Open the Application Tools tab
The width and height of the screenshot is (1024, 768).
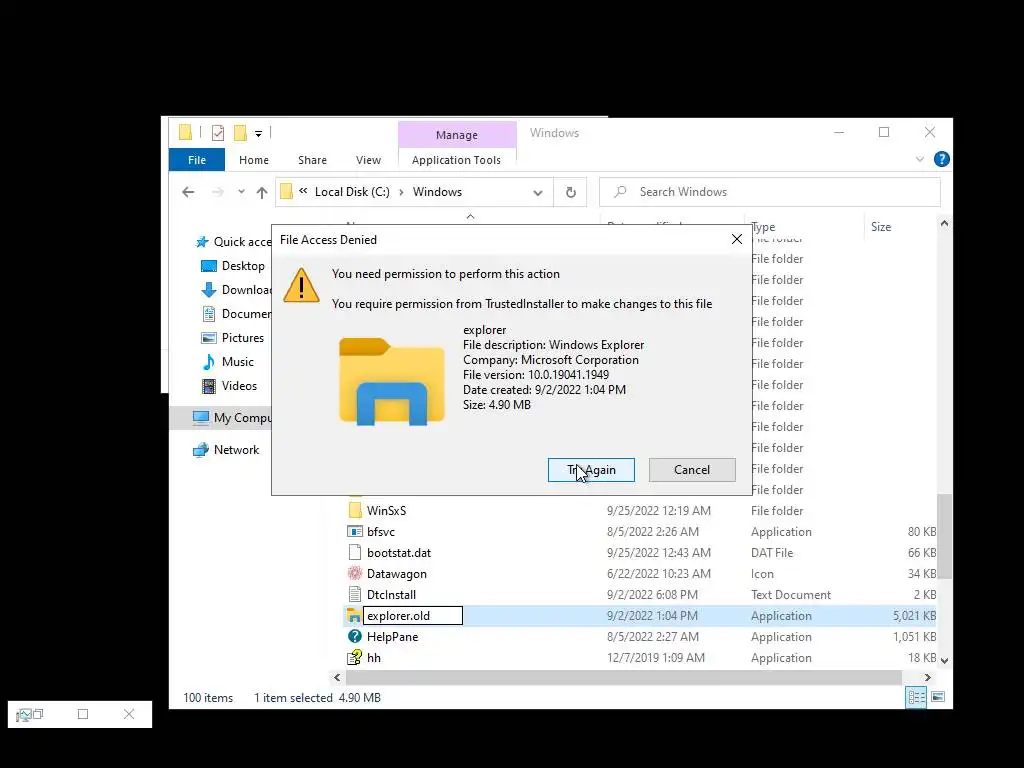coord(456,160)
